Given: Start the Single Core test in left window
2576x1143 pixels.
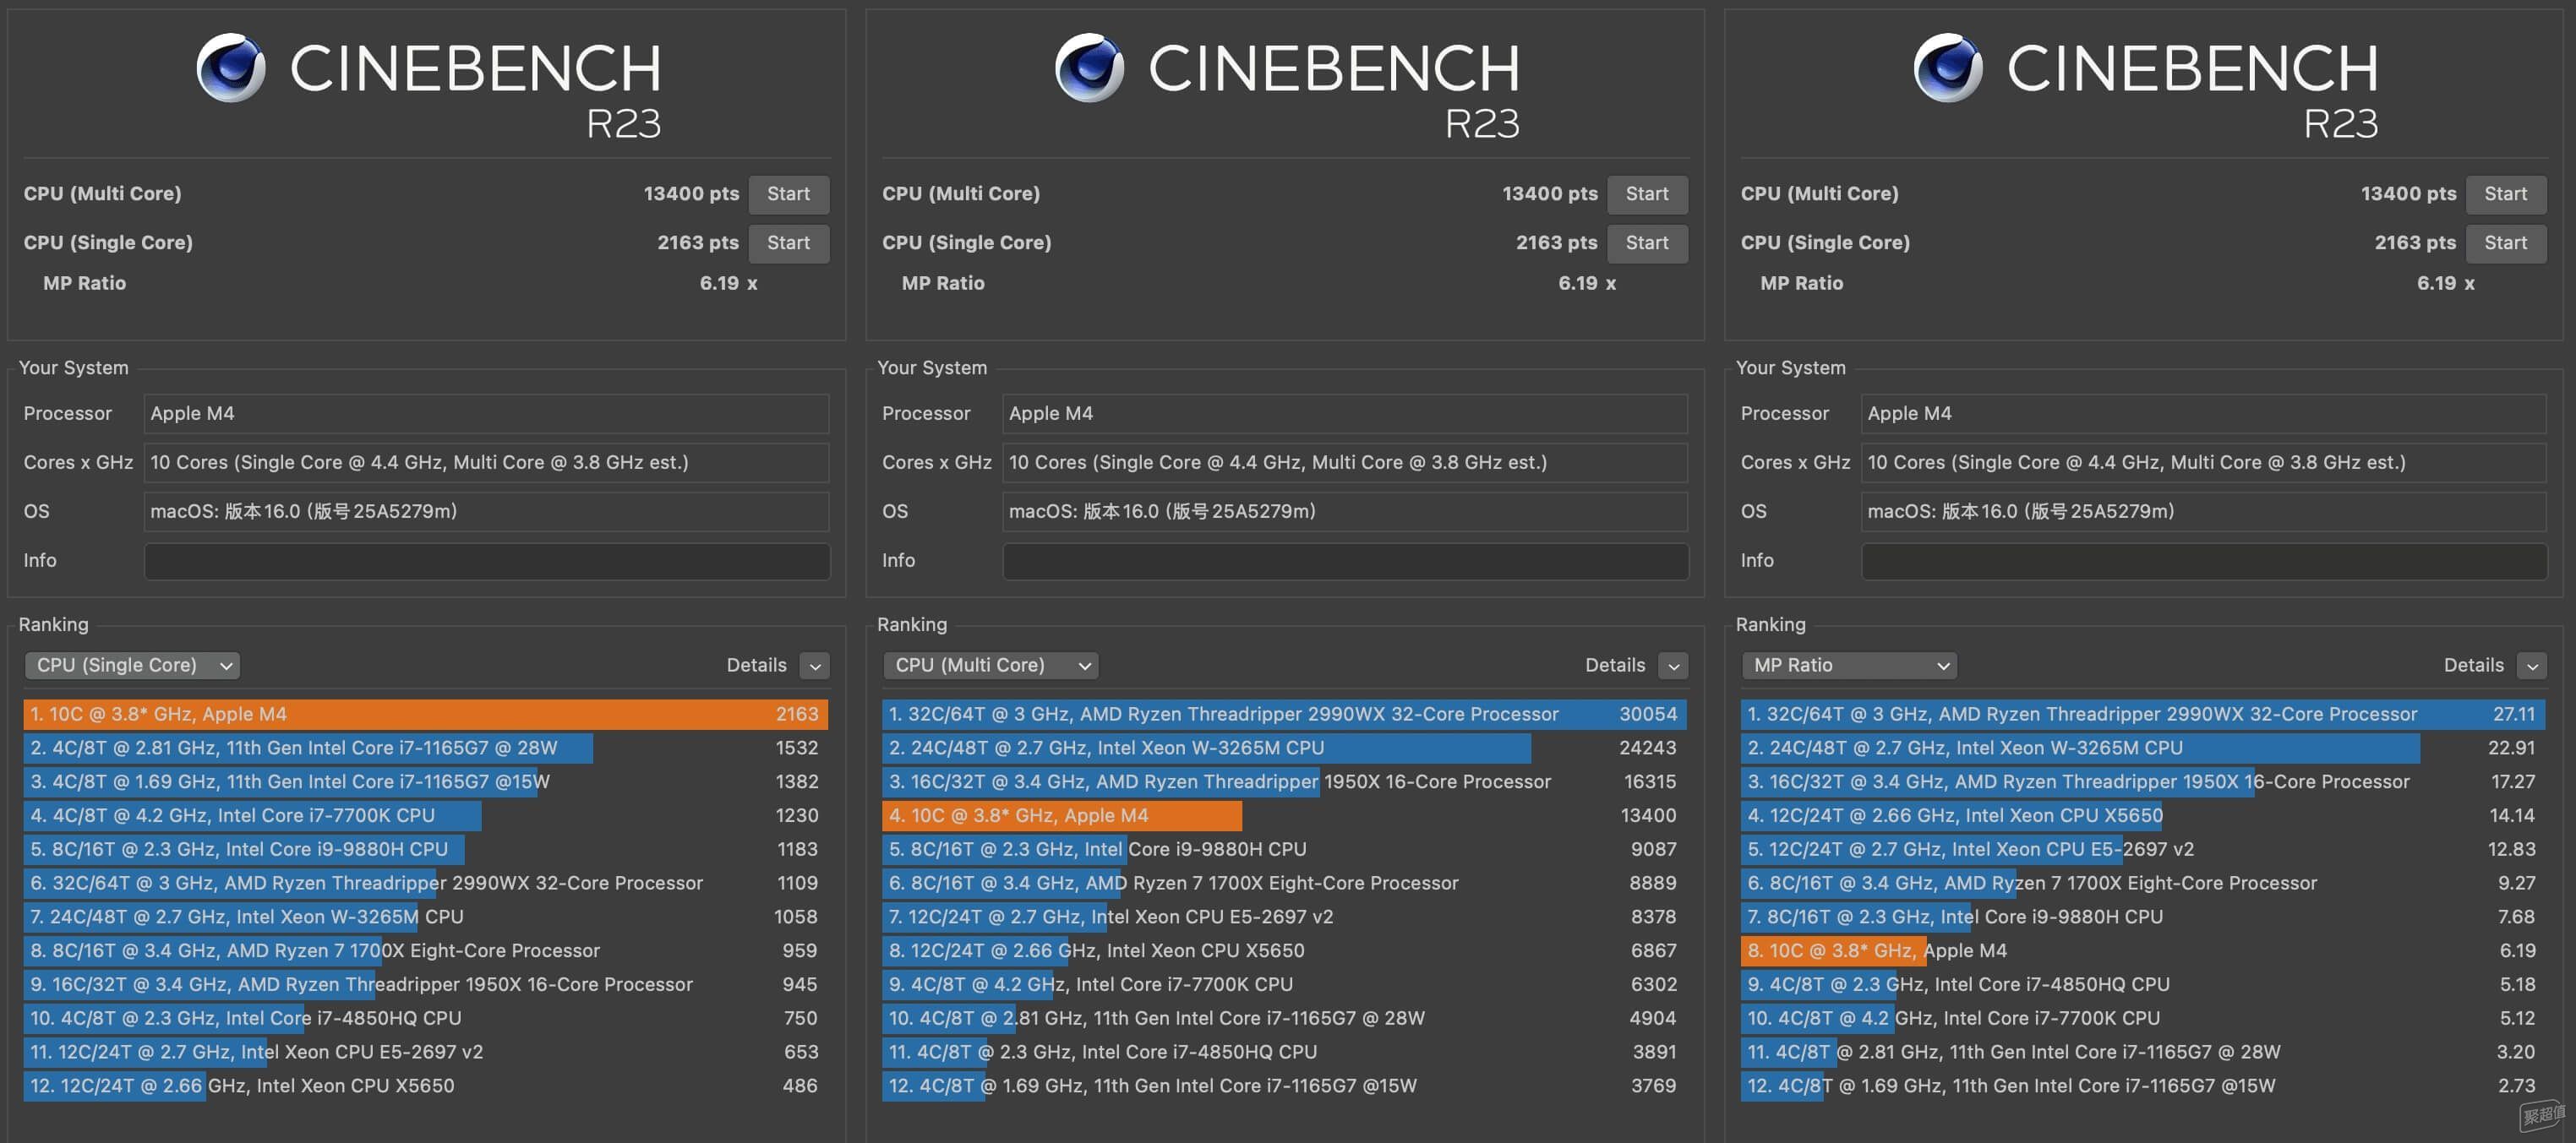Looking at the screenshot, I should click(x=788, y=243).
